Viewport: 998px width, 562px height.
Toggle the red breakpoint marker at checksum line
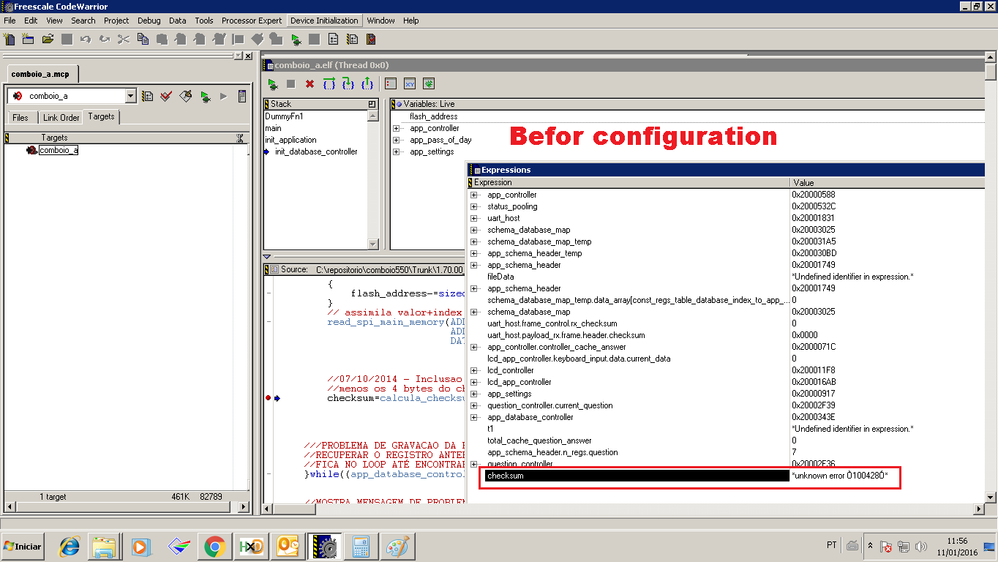268,398
